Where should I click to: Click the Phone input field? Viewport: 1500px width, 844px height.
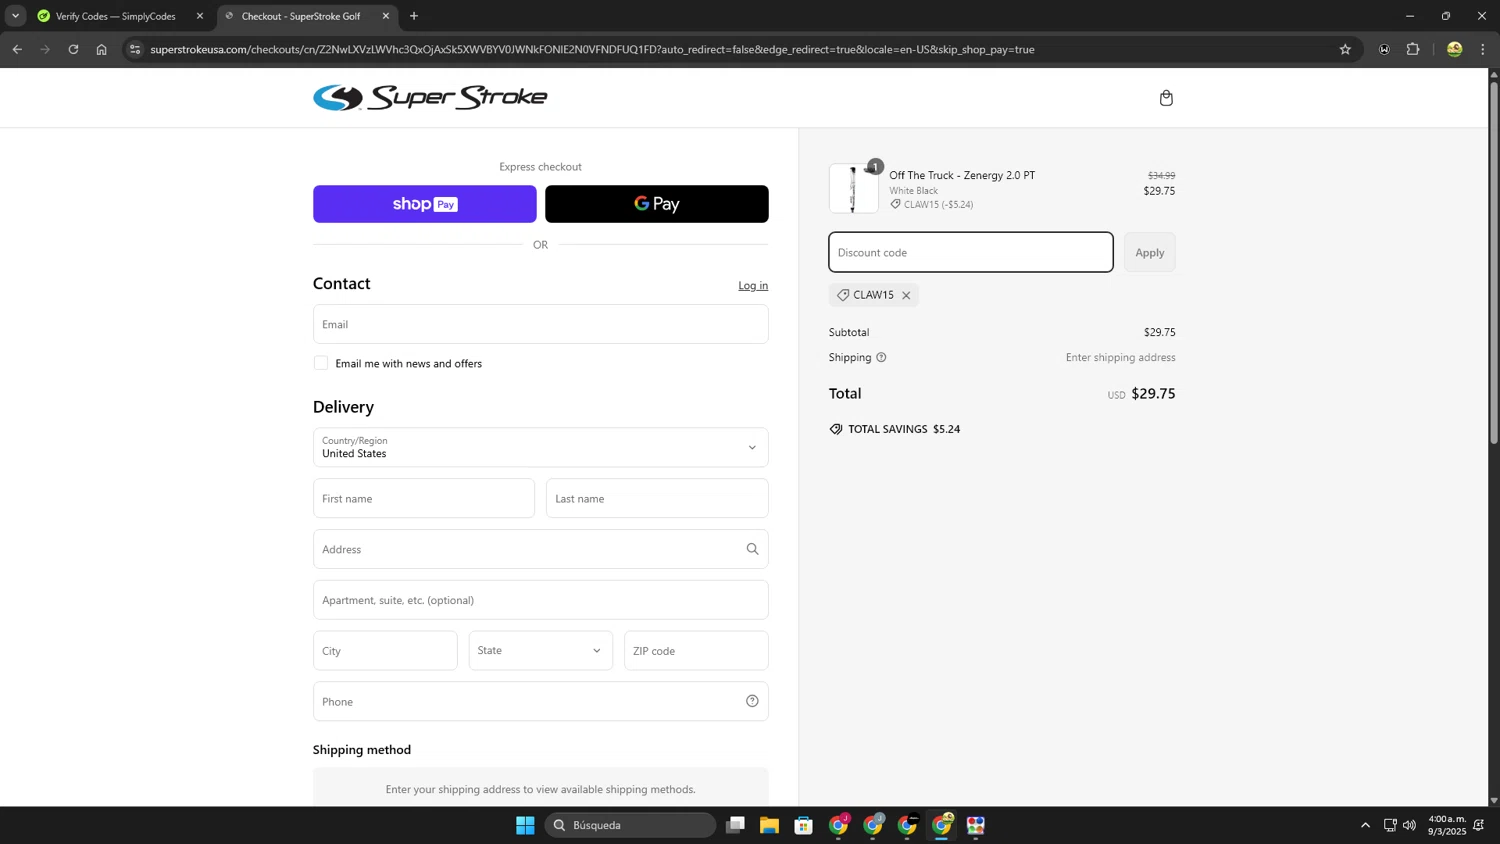(540, 701)
